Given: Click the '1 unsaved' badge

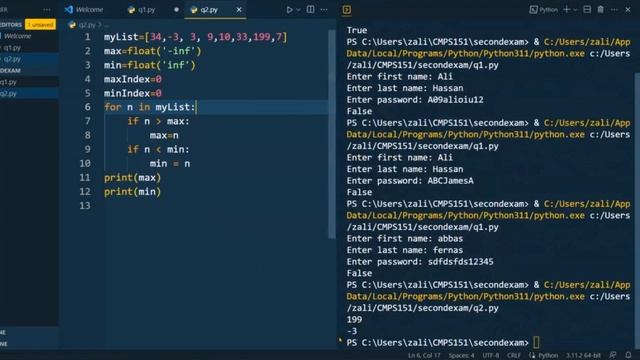Looking at the screenshot, I should (40, 24).
